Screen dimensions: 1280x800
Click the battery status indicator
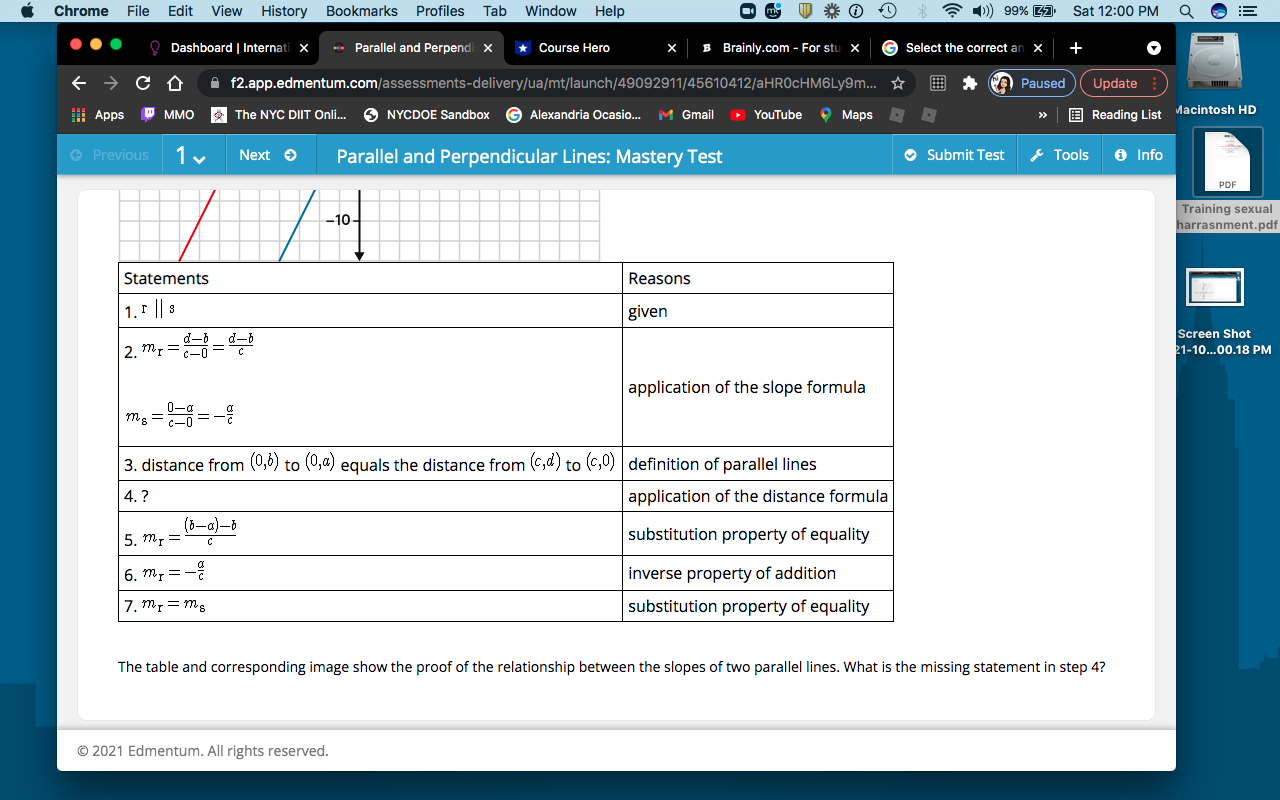(x=1031, y=11)
